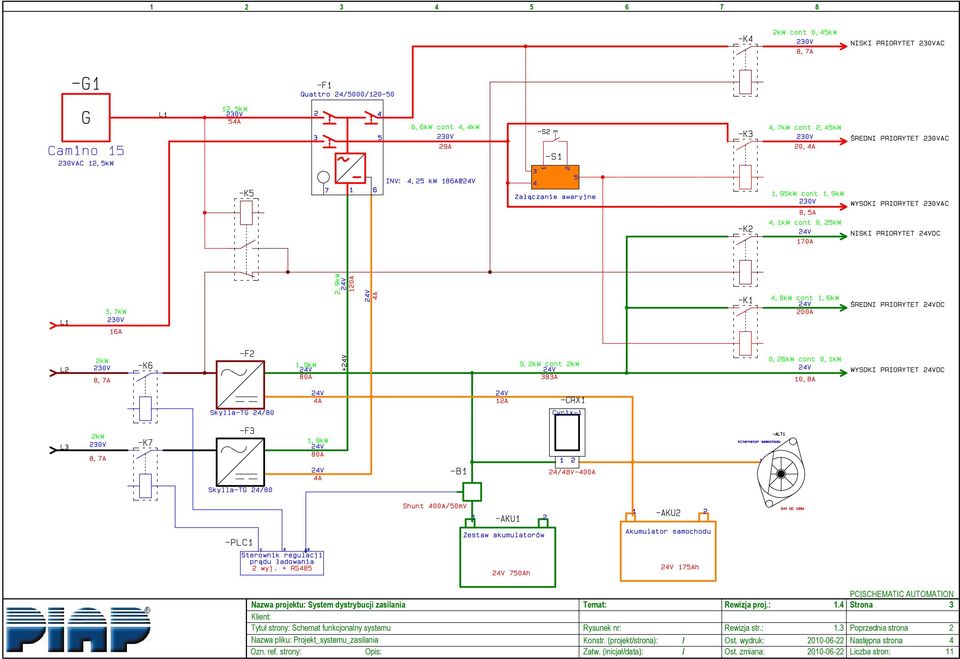Select the PLC1 charge controller box

click(282, 563)
